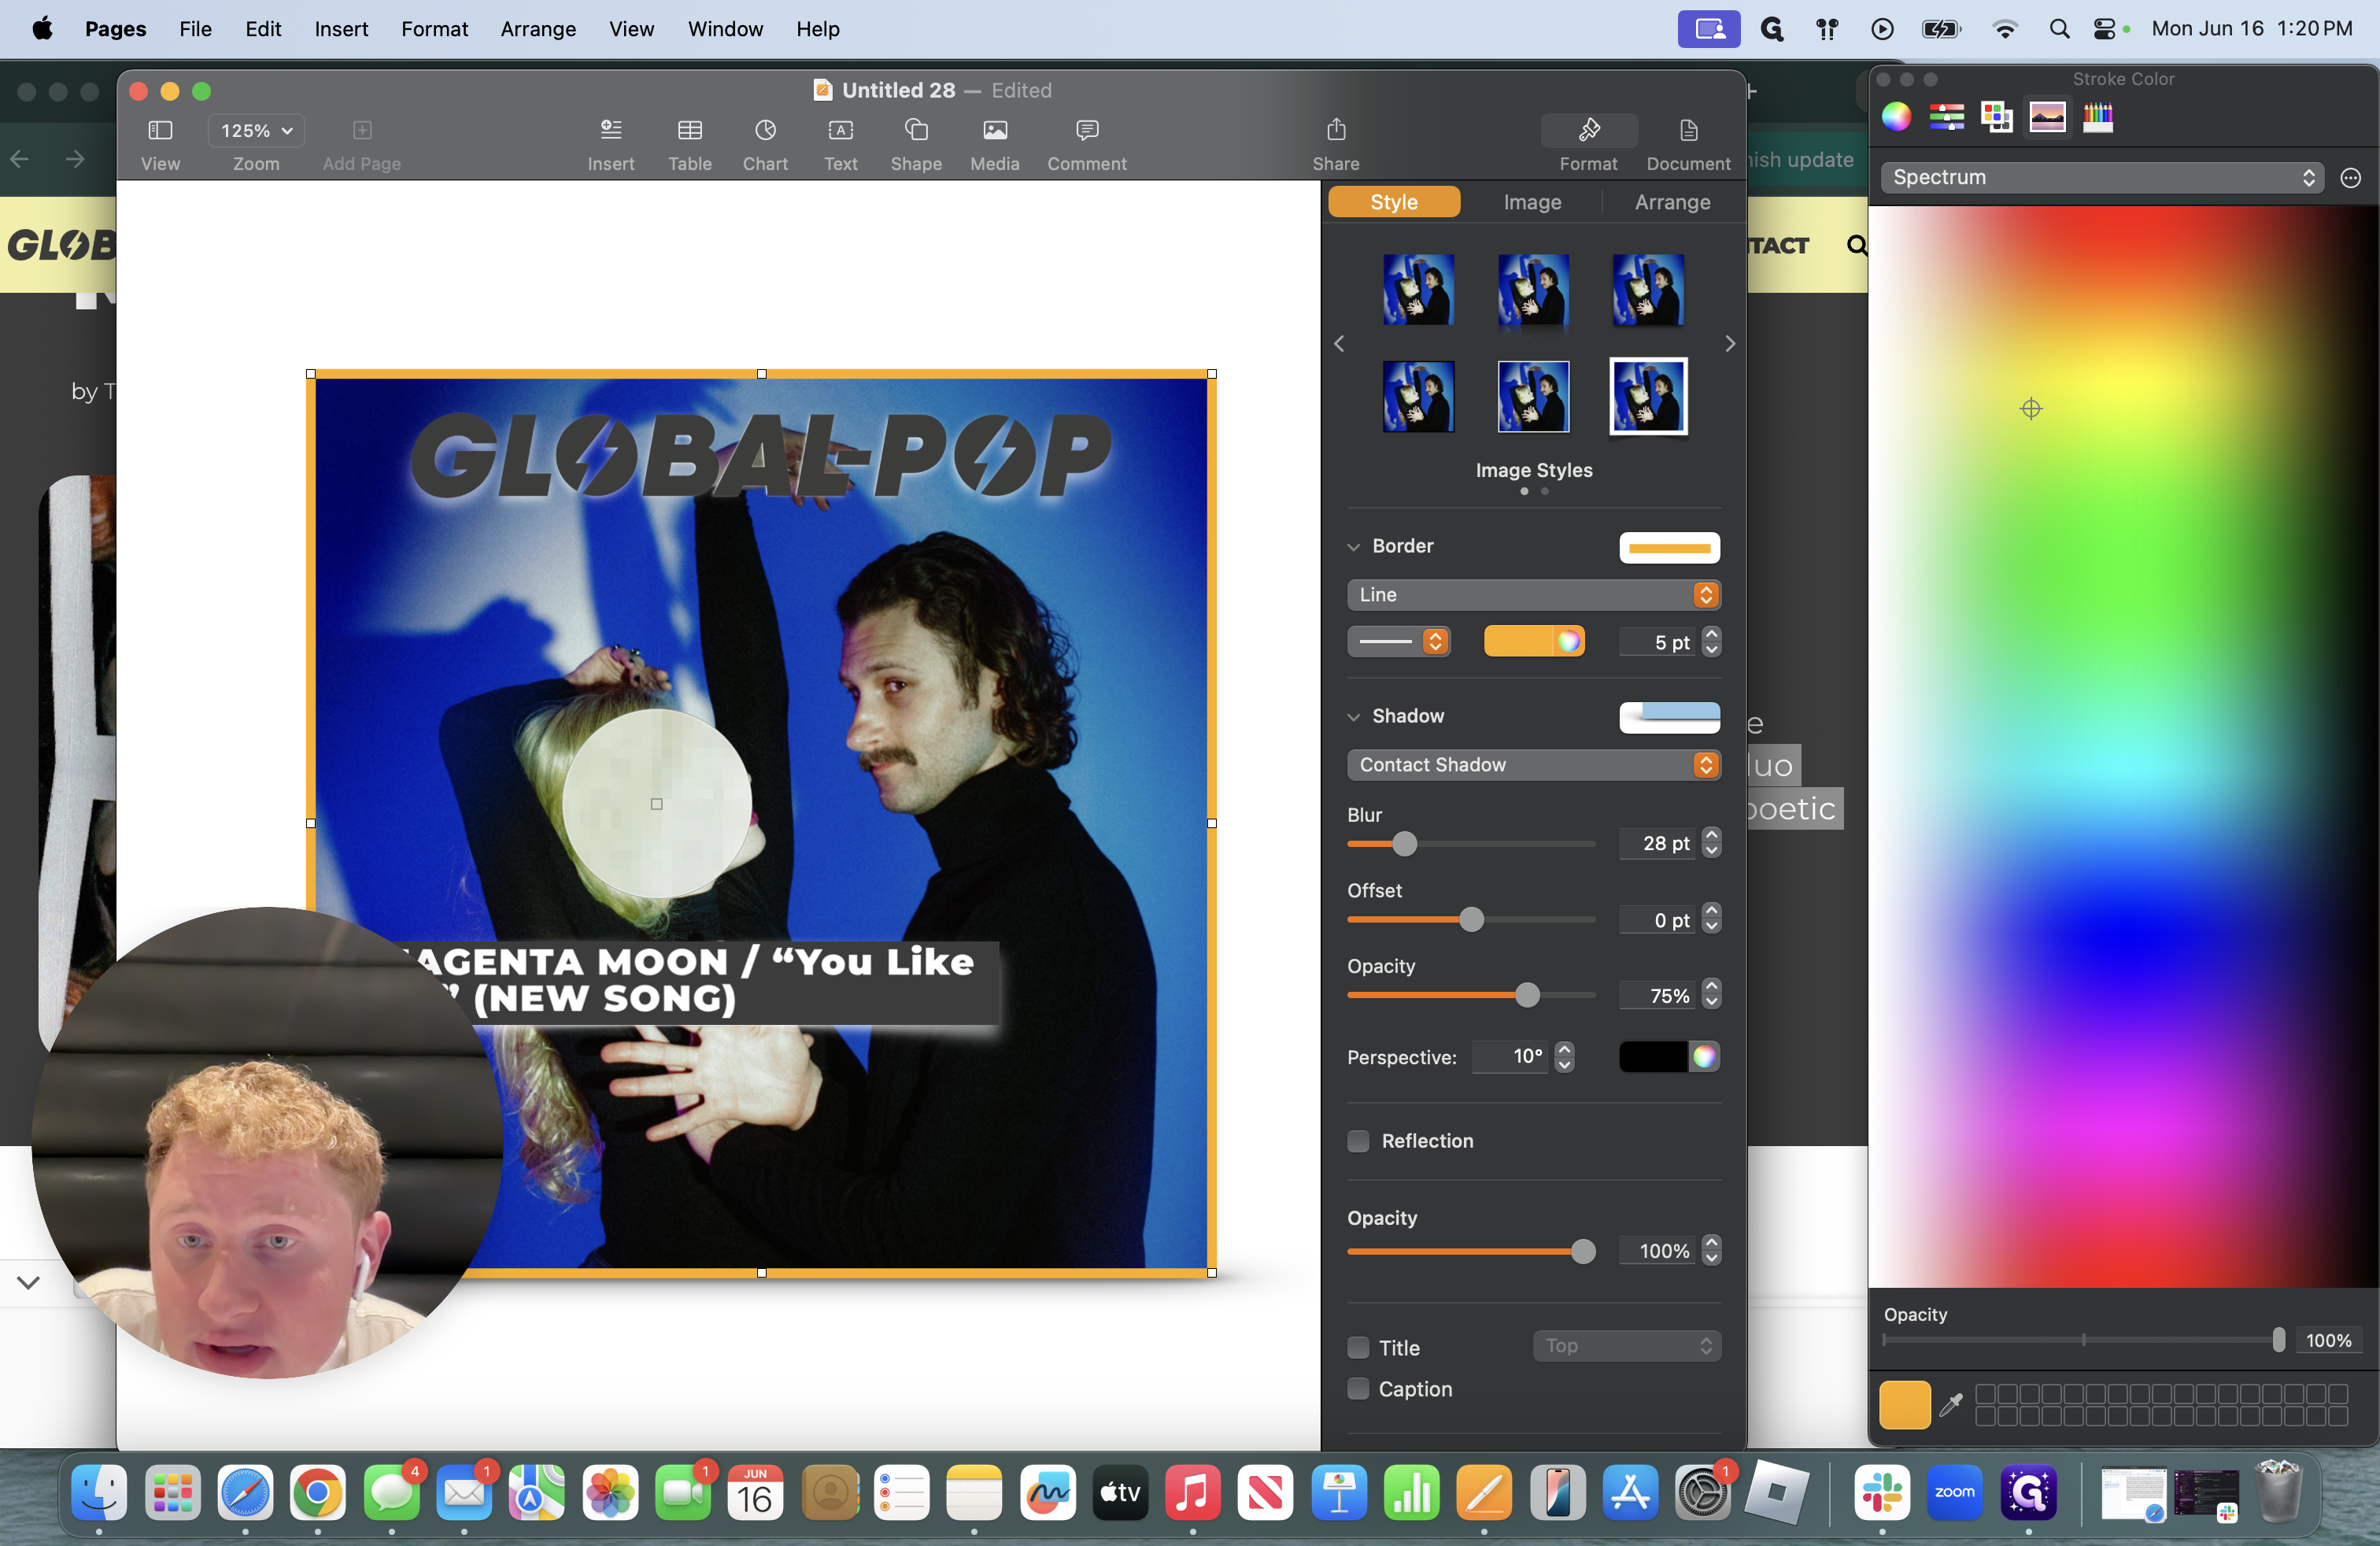2380x1546 pixels.
Task: Toggle the Format inspector brush icon
Action: click(1589, 130)
